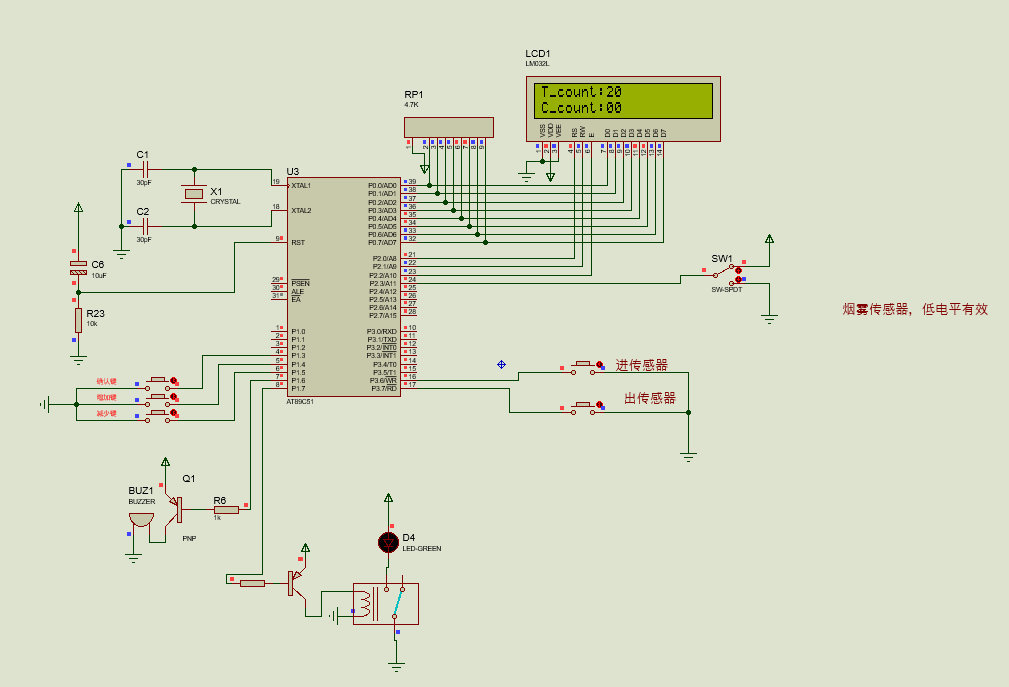Click the XTAL1 pin label on U3
This screenshot has height=687, width=1009.
(x=301, y=186)
